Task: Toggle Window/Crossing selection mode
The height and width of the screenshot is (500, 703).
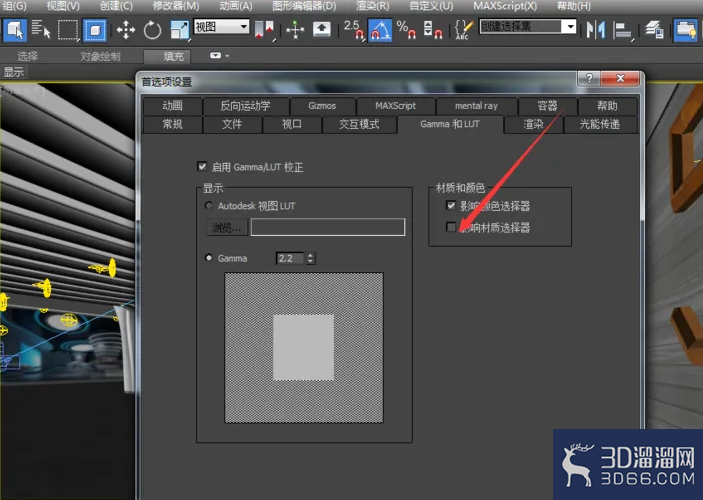Action: 95,30
